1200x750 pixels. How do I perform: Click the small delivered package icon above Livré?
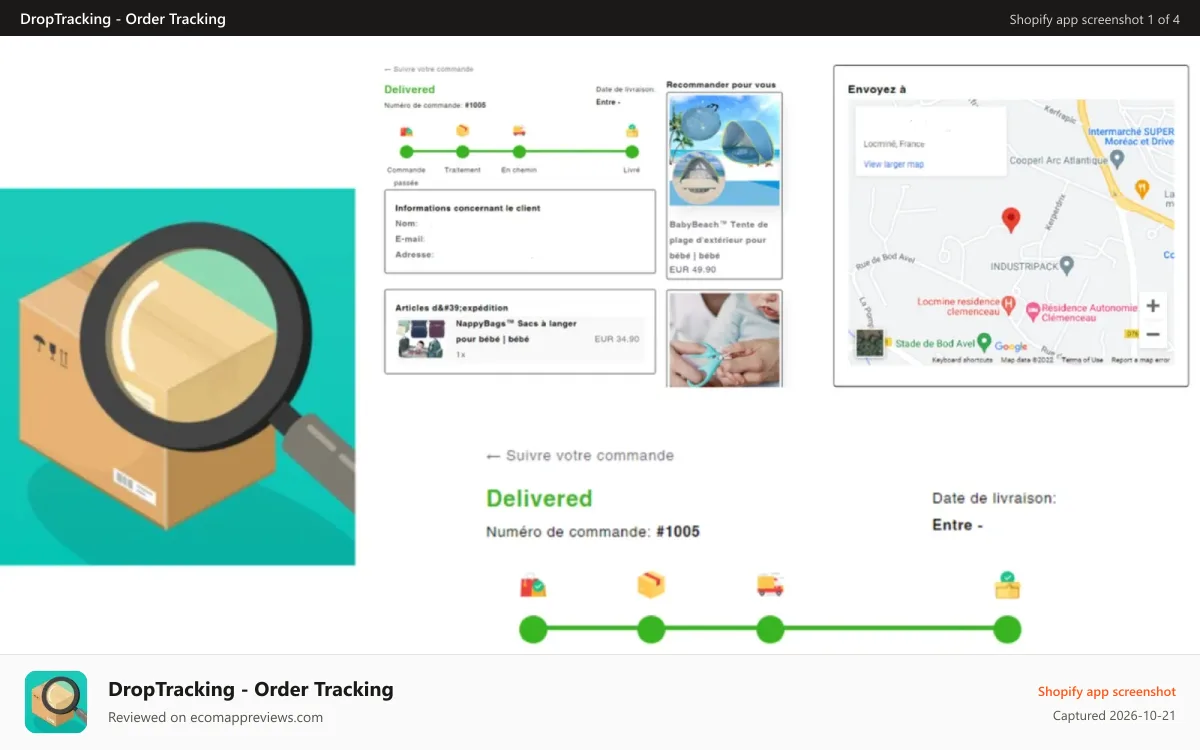pos(632,131)
